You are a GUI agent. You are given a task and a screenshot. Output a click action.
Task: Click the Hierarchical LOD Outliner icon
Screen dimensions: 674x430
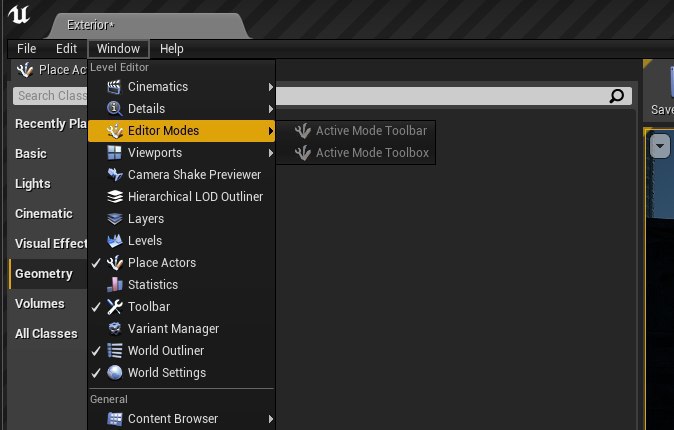pyautogui.click(x=115, y=197)
